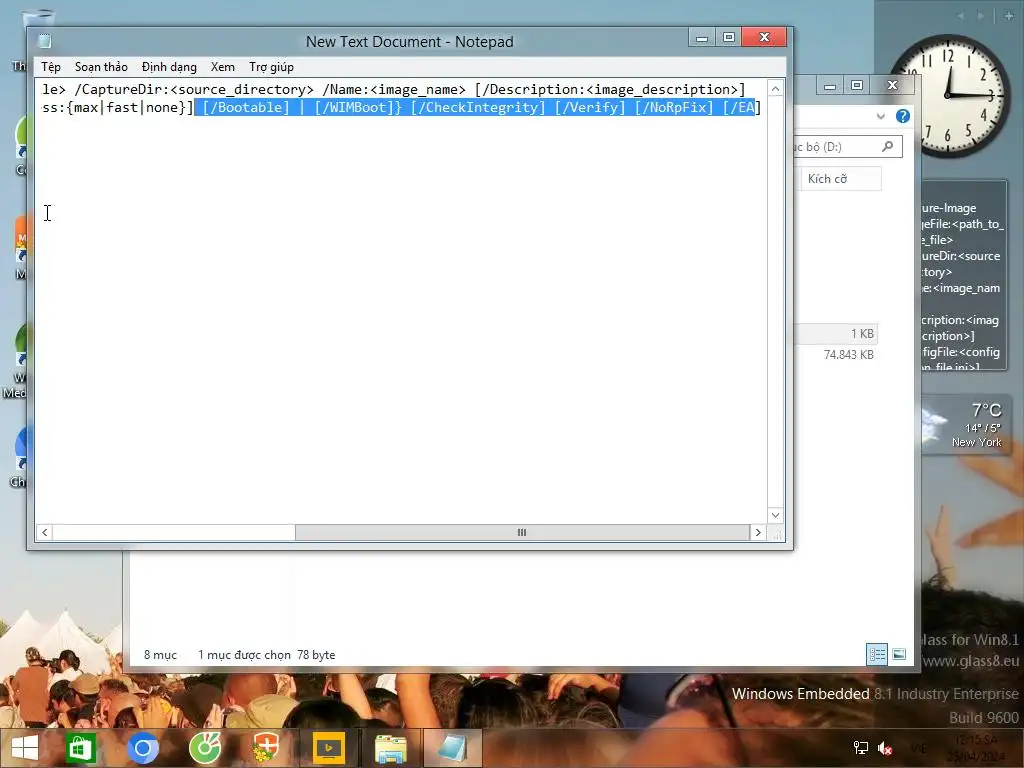Click the taskbar date and time

point(976,748)
